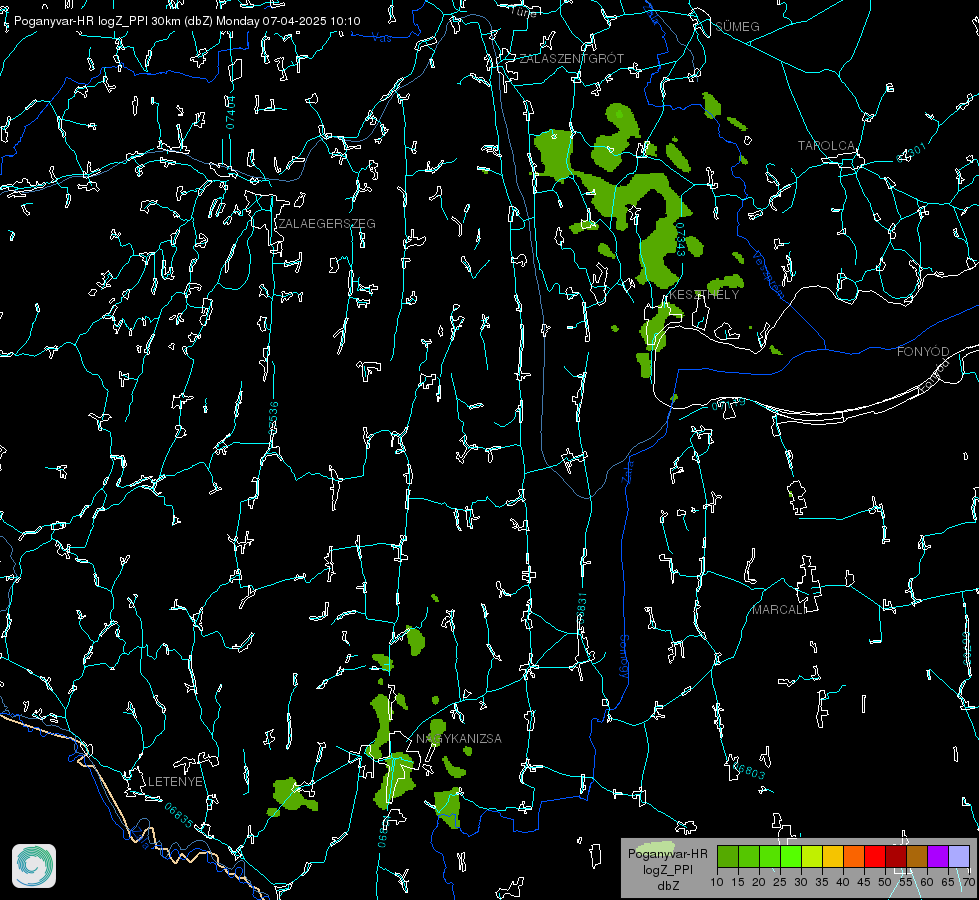979x900 pixels.
Task: Click the SÜMEG town label
Action: [x=737, y=26]
